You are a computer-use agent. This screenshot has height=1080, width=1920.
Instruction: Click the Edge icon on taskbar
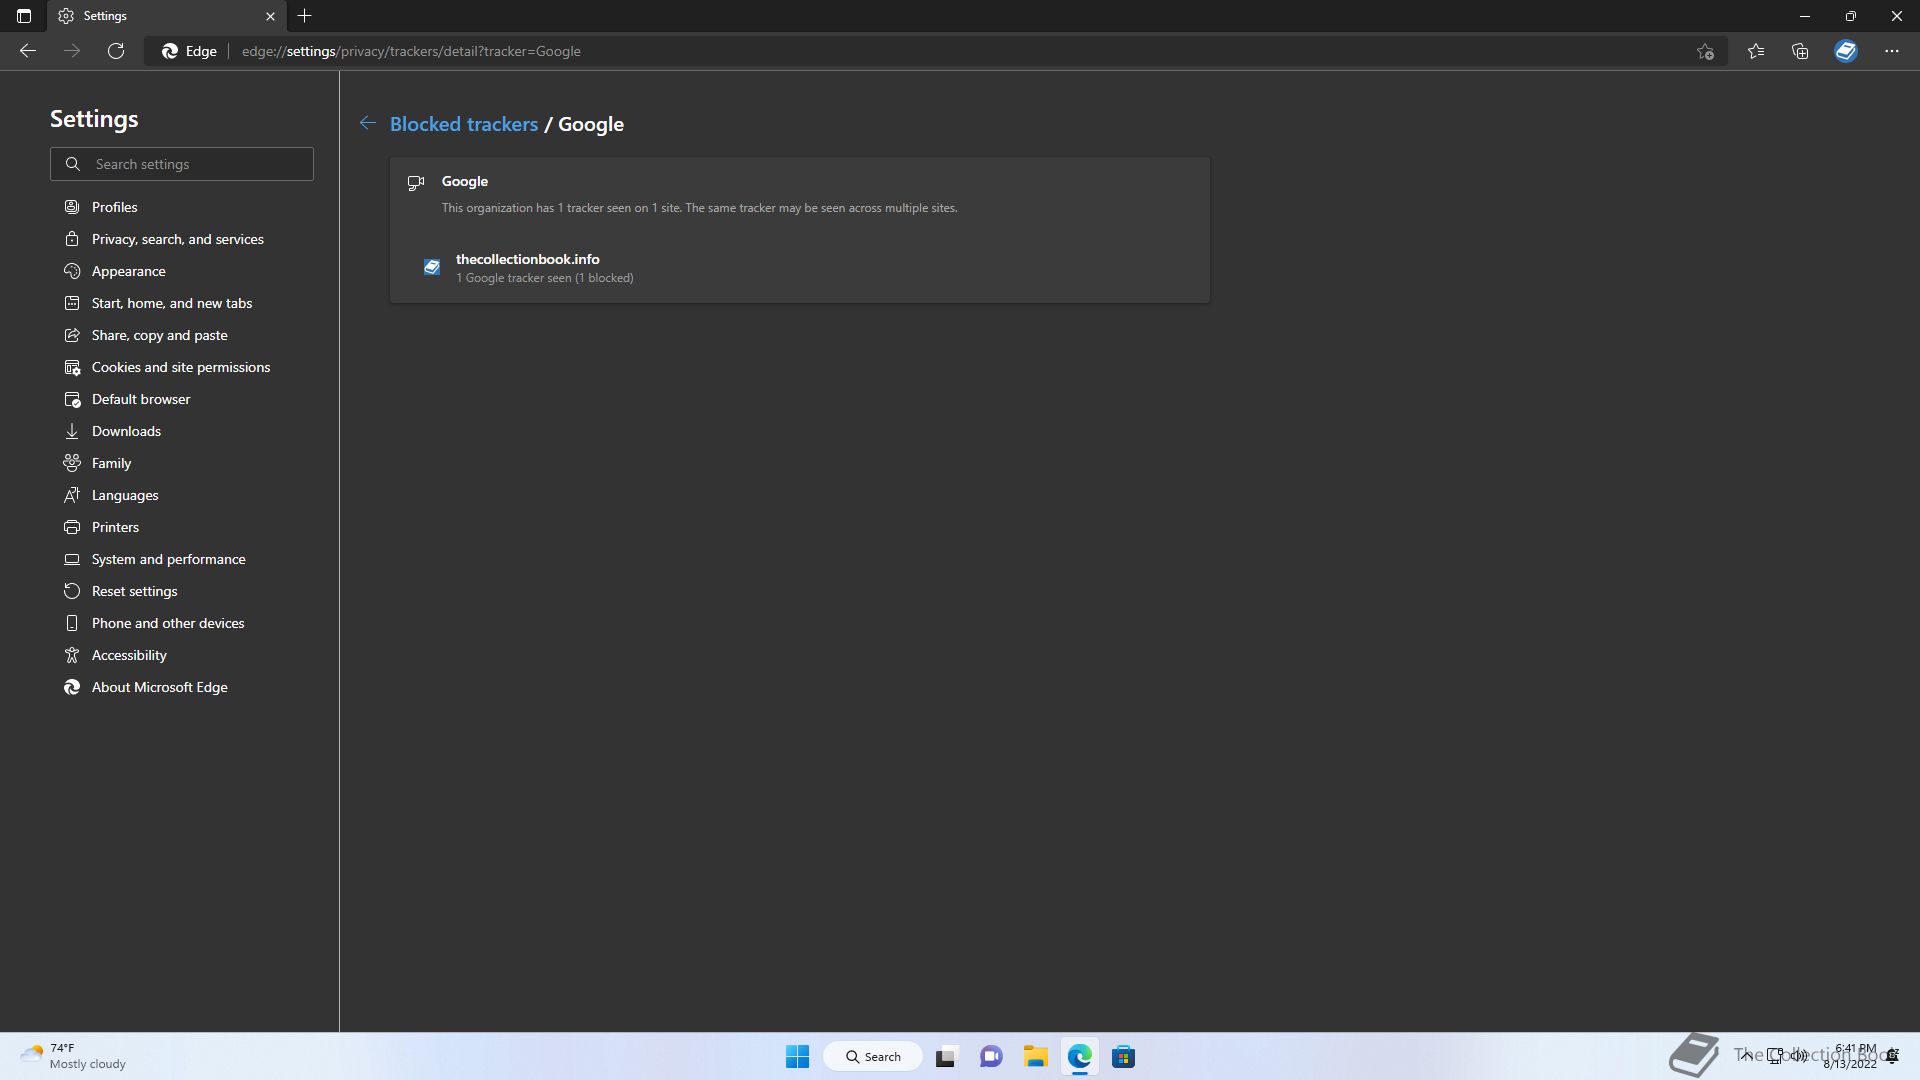tap(1080, 1056)
